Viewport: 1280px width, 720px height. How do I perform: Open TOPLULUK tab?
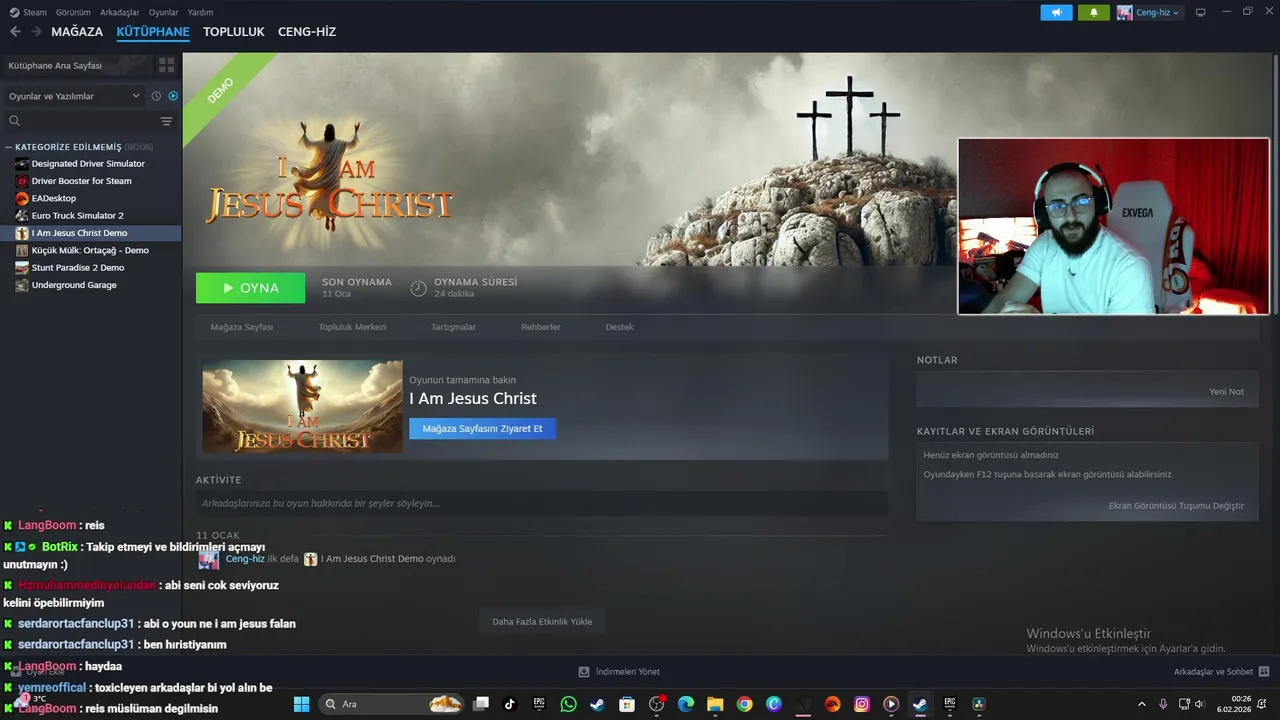(x=234, y=32)
